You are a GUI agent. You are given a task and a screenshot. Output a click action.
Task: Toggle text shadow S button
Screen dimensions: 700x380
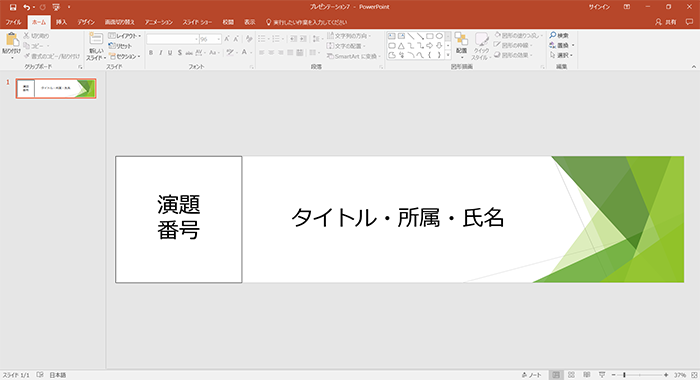tap(179, 53)
